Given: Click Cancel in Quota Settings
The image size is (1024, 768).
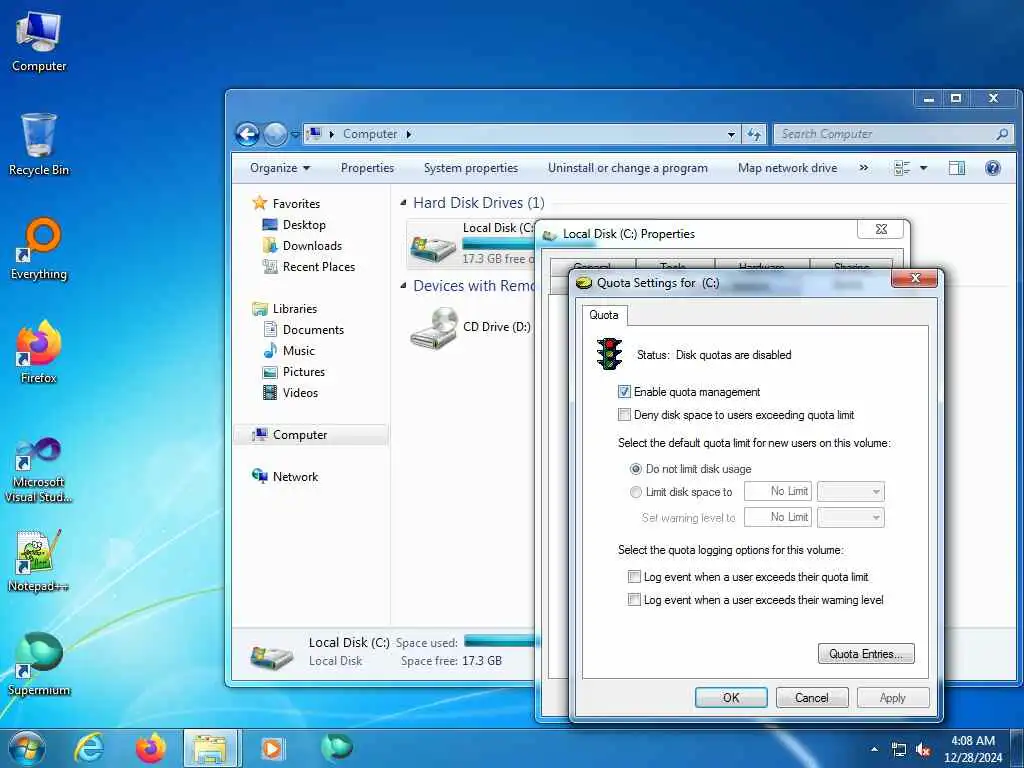Looking at the screenshot, I should tap(812, 697).
